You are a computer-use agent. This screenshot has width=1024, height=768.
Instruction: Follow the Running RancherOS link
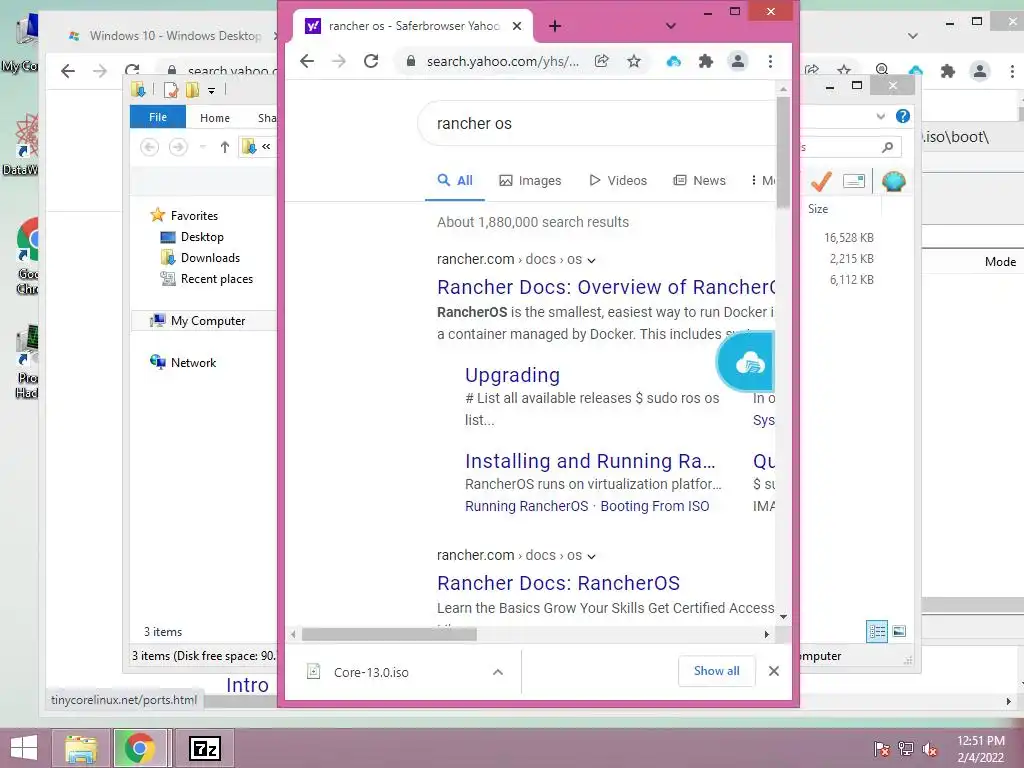pyautogui.click(x=526, y=506)
